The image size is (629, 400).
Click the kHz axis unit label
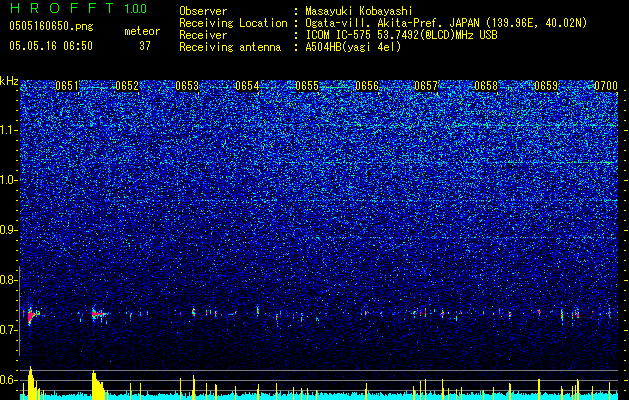coord(9,81)
